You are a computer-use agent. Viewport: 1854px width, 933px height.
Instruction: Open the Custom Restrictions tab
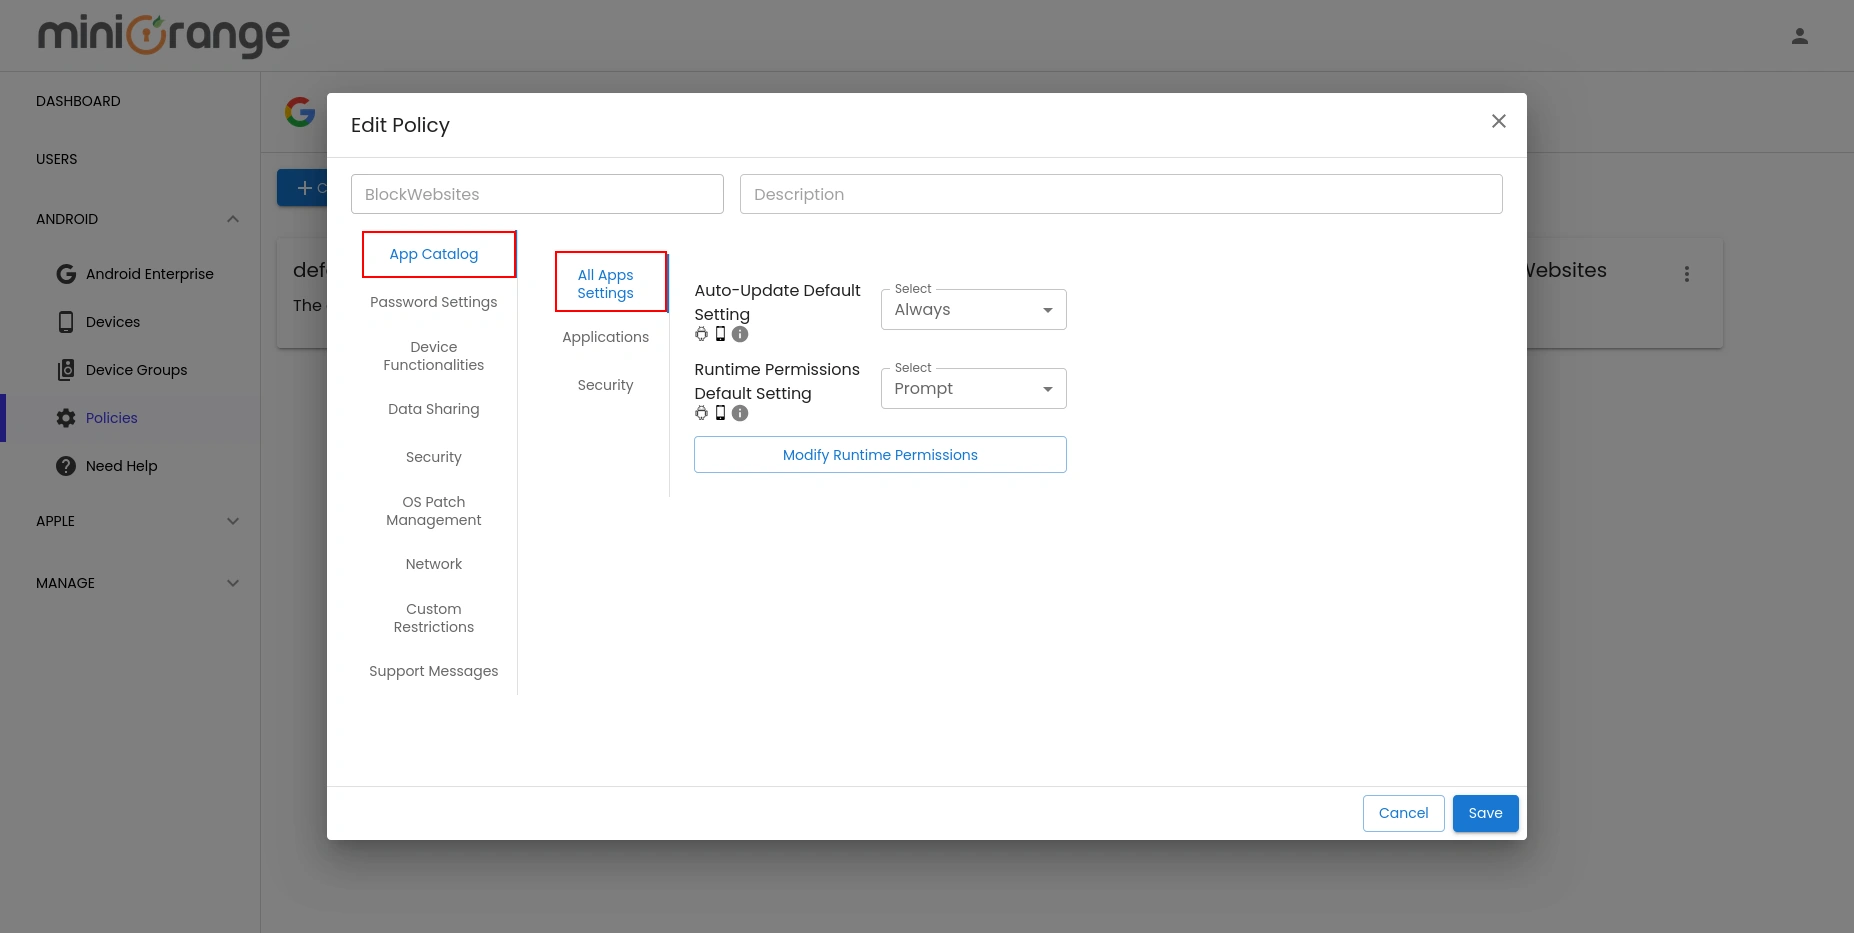(433, 618)
